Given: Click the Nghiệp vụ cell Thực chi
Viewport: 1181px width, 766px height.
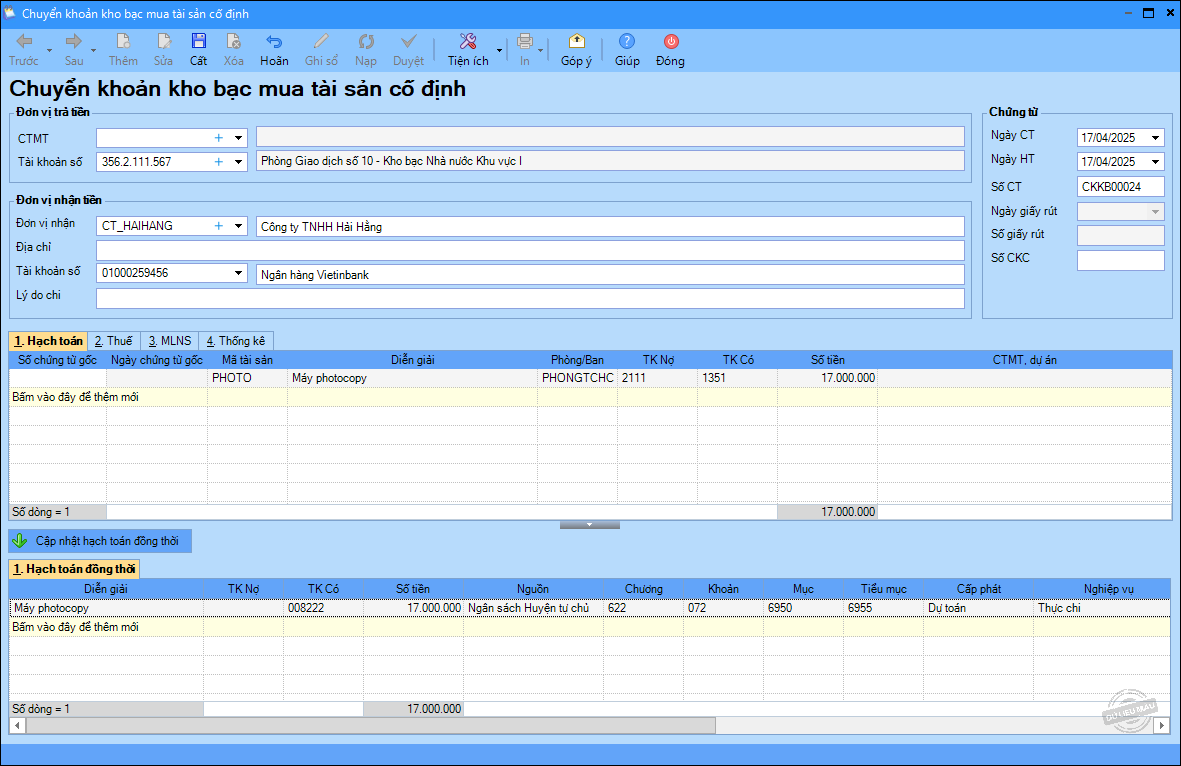Looking at the screenshot, I should click(1102, 608).
